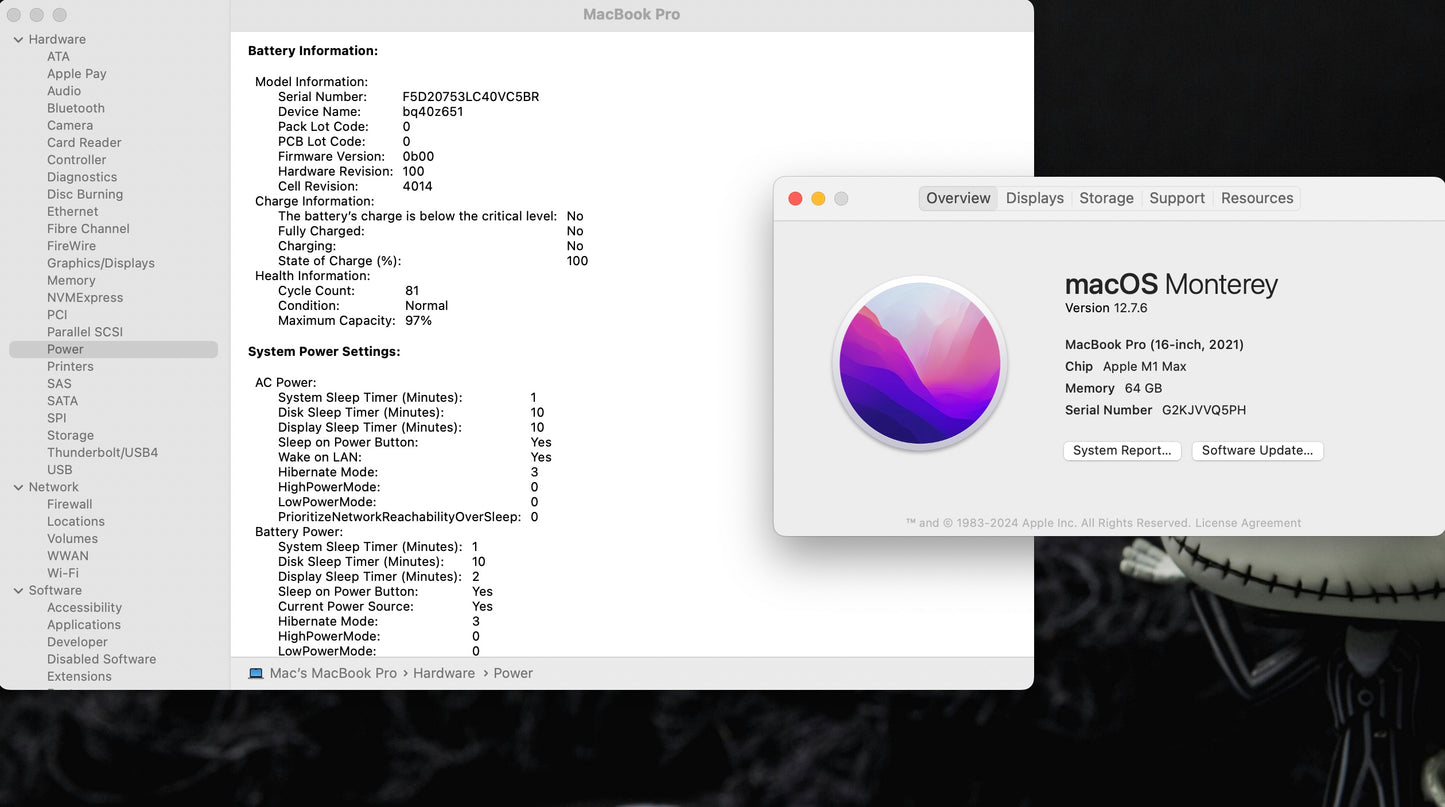This screenshot has height=807, width=1445.
Task: Select SAS in the sidebar
Action: click(59, 384)
